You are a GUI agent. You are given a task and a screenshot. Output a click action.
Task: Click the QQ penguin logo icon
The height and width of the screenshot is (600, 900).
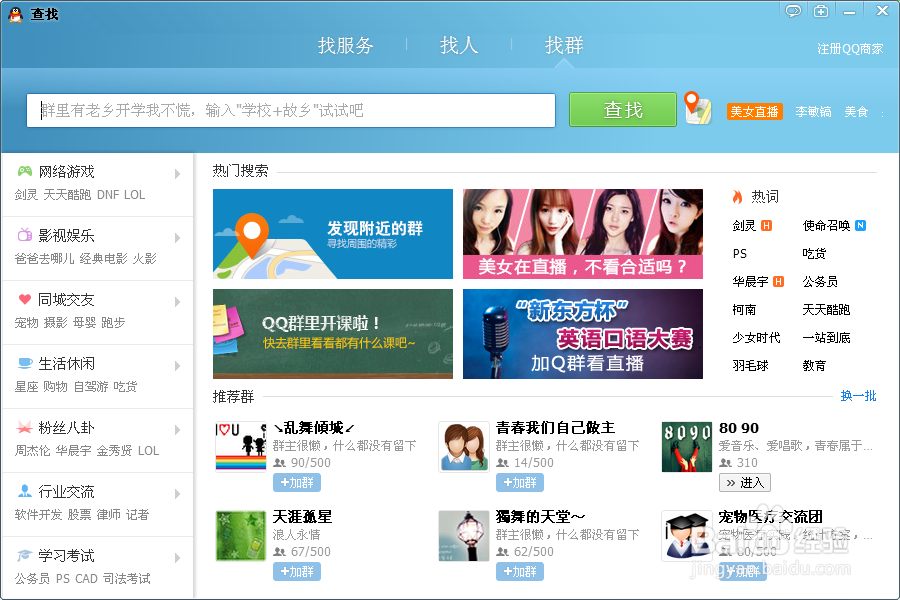(15, 14)
